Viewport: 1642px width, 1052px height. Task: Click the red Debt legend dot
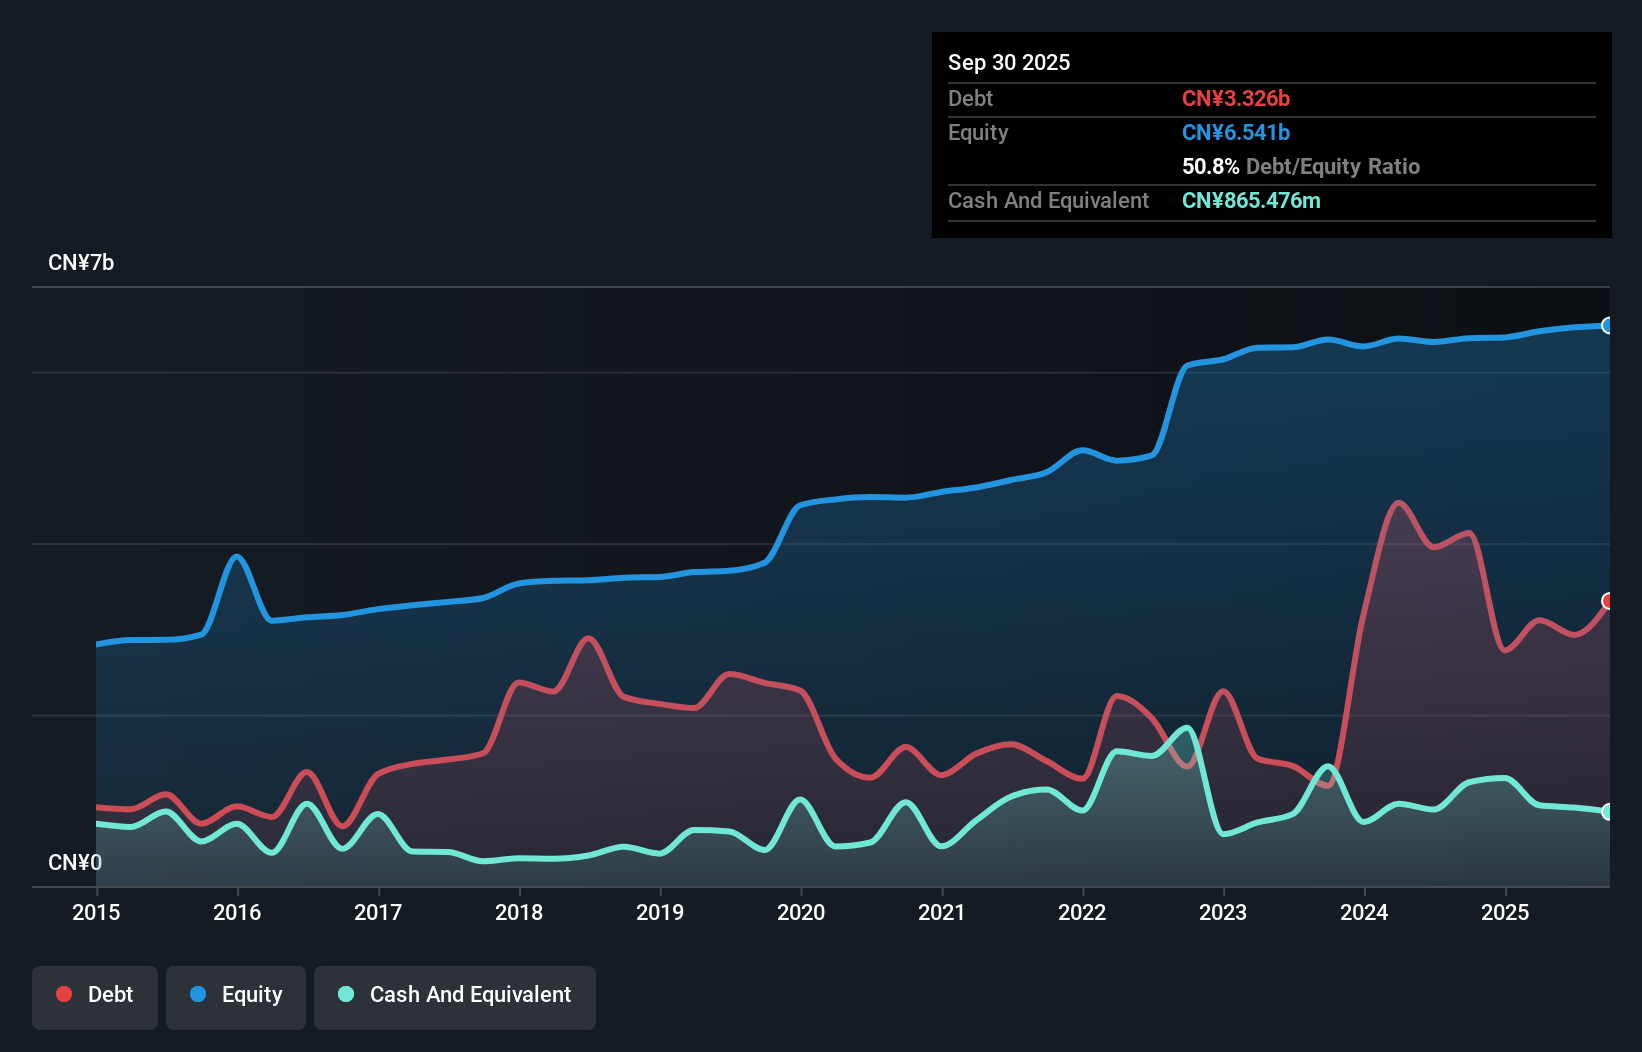(64, 994)
